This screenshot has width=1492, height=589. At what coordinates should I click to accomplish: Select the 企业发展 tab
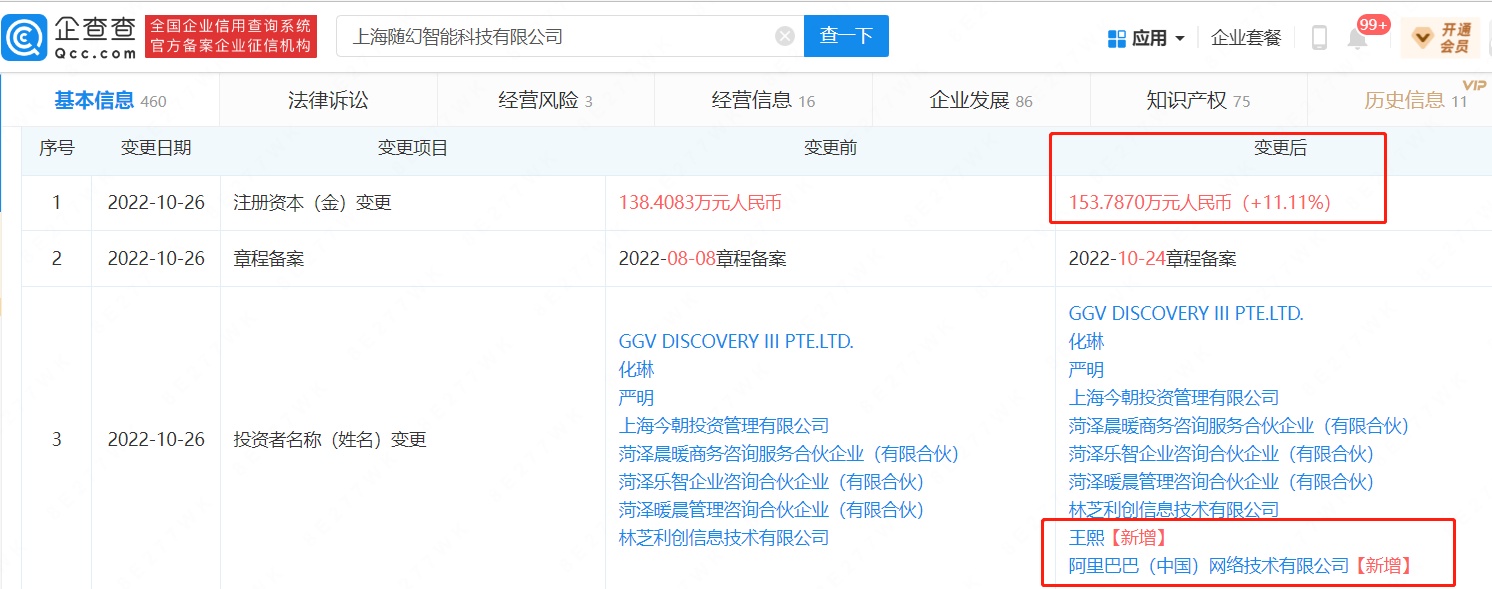pos(981,100)
